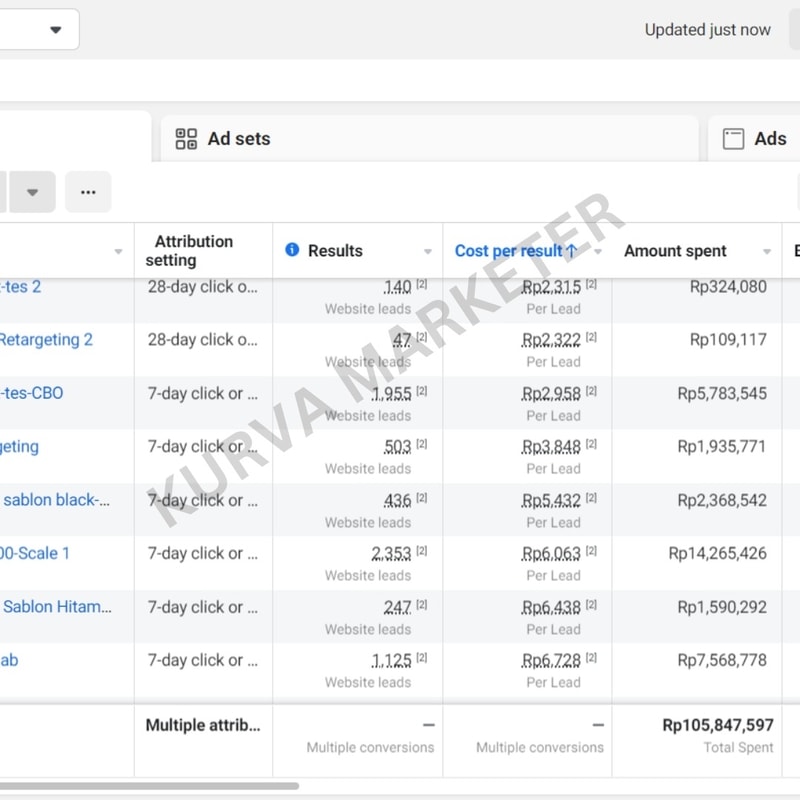
Task: Open the campaign link ending in "geting" with 503 results
Action: coord(19,446)
